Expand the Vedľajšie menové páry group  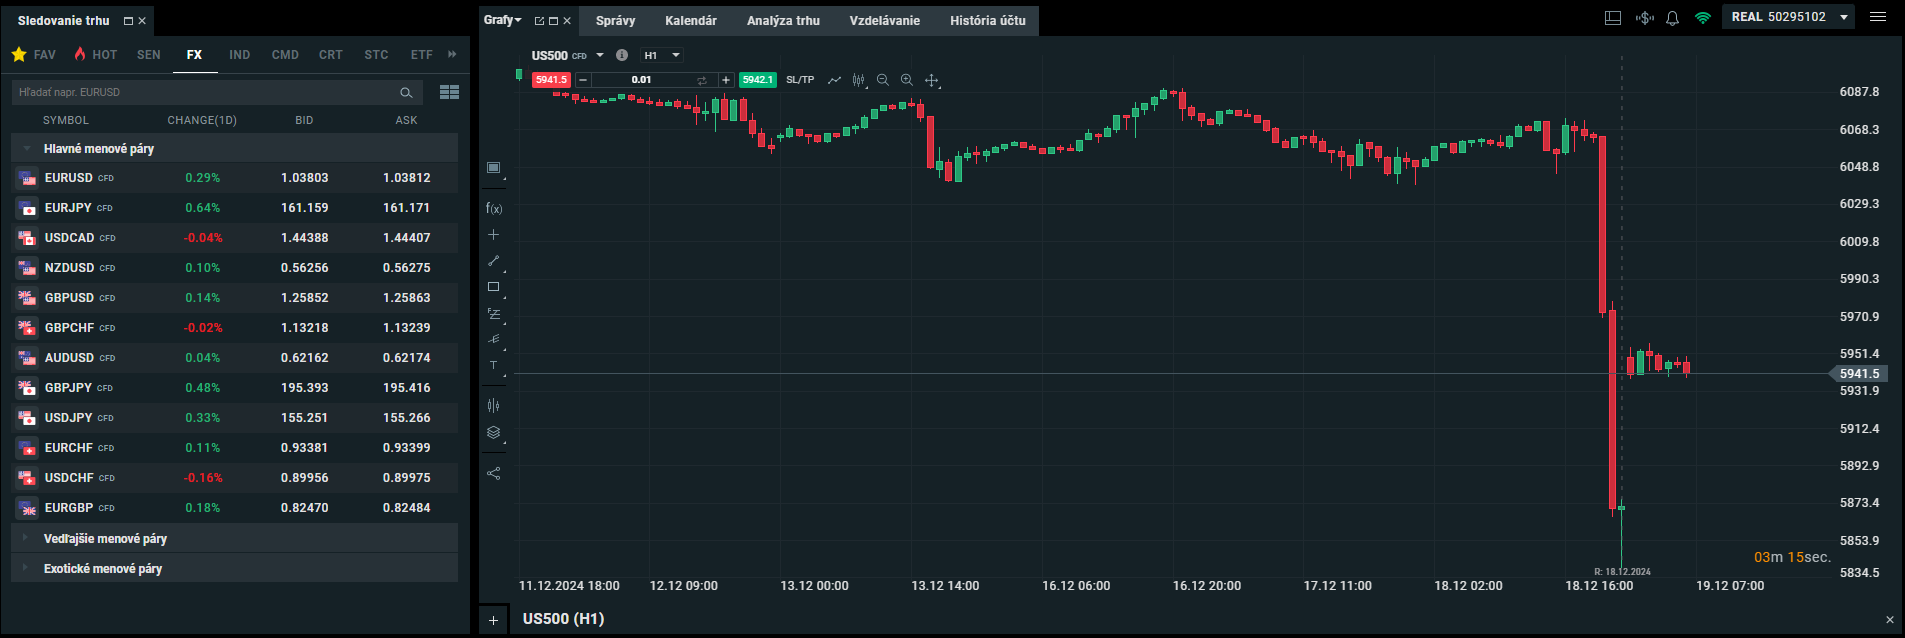coord(105,538)
